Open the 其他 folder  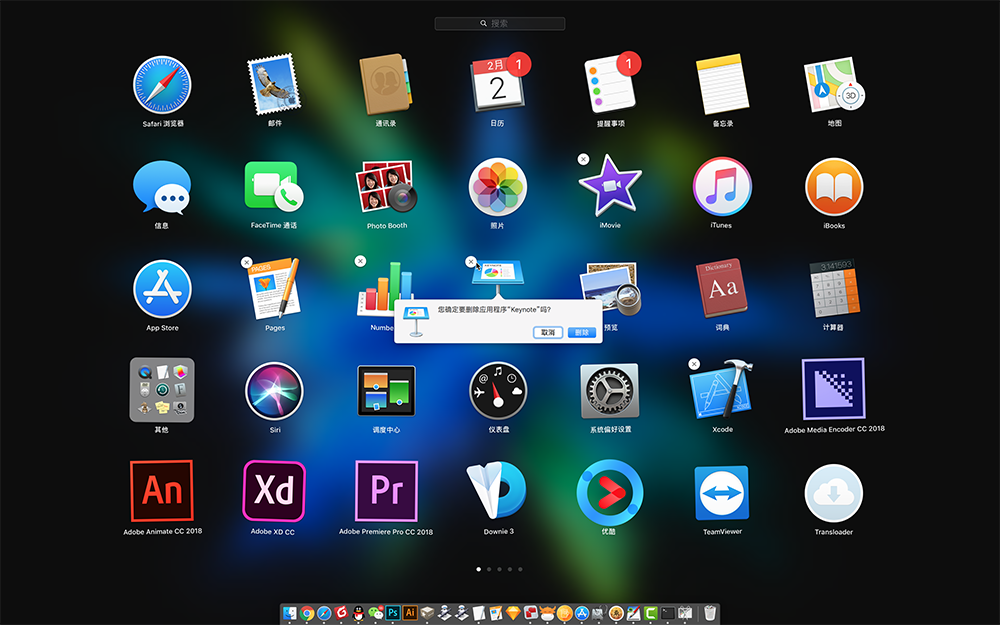162,390
